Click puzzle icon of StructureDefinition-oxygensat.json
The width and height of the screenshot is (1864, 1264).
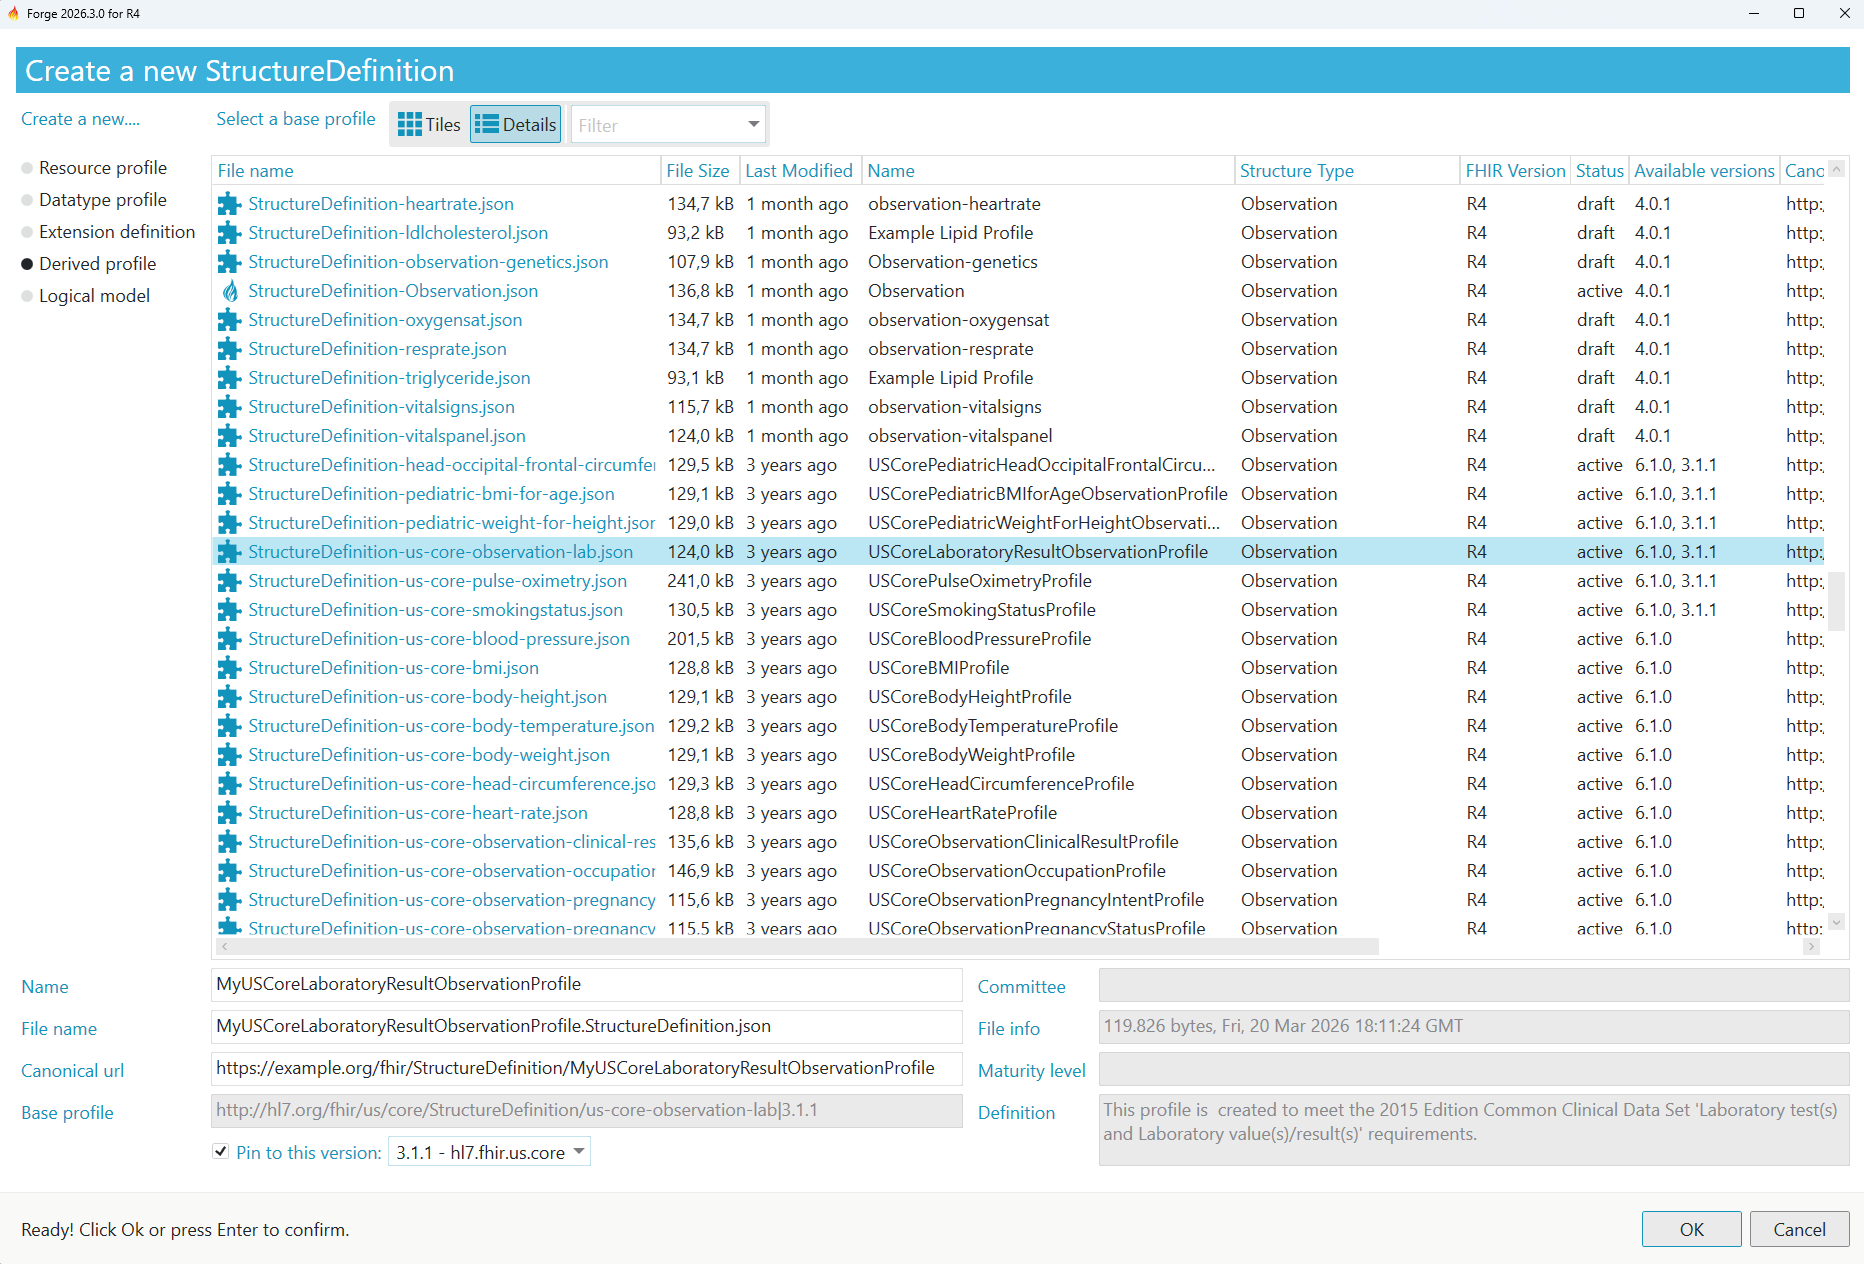(230, 320)
